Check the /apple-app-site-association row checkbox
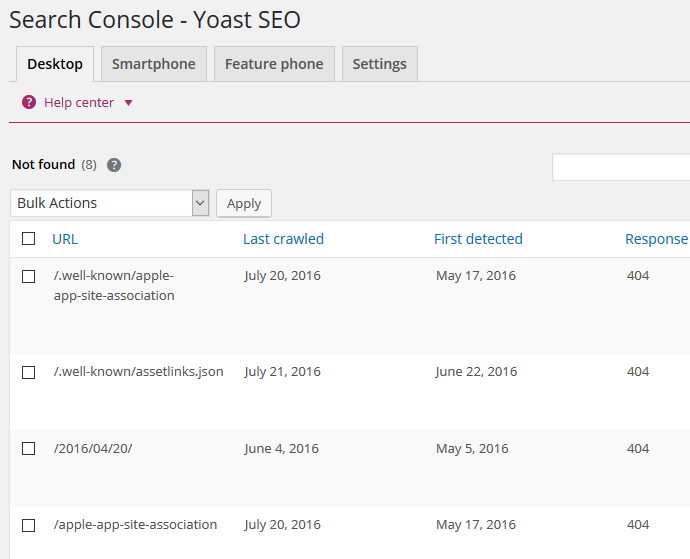 click(x=29, y=525)
